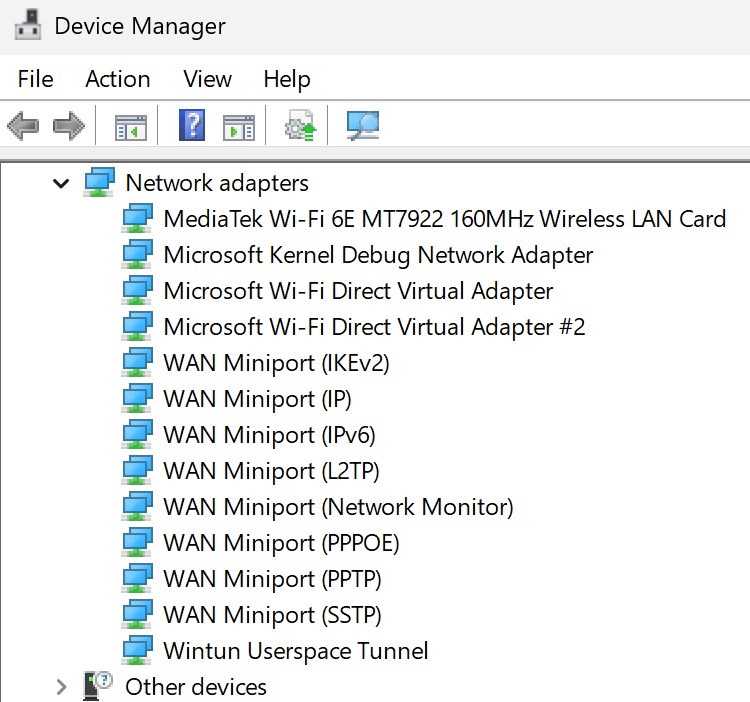This screenshot has height=702, width=750.
Task: Select MediaTek Wi-Fi 6E MT7922 Wireless LAN Card
Action: click(x=445, y=219)
